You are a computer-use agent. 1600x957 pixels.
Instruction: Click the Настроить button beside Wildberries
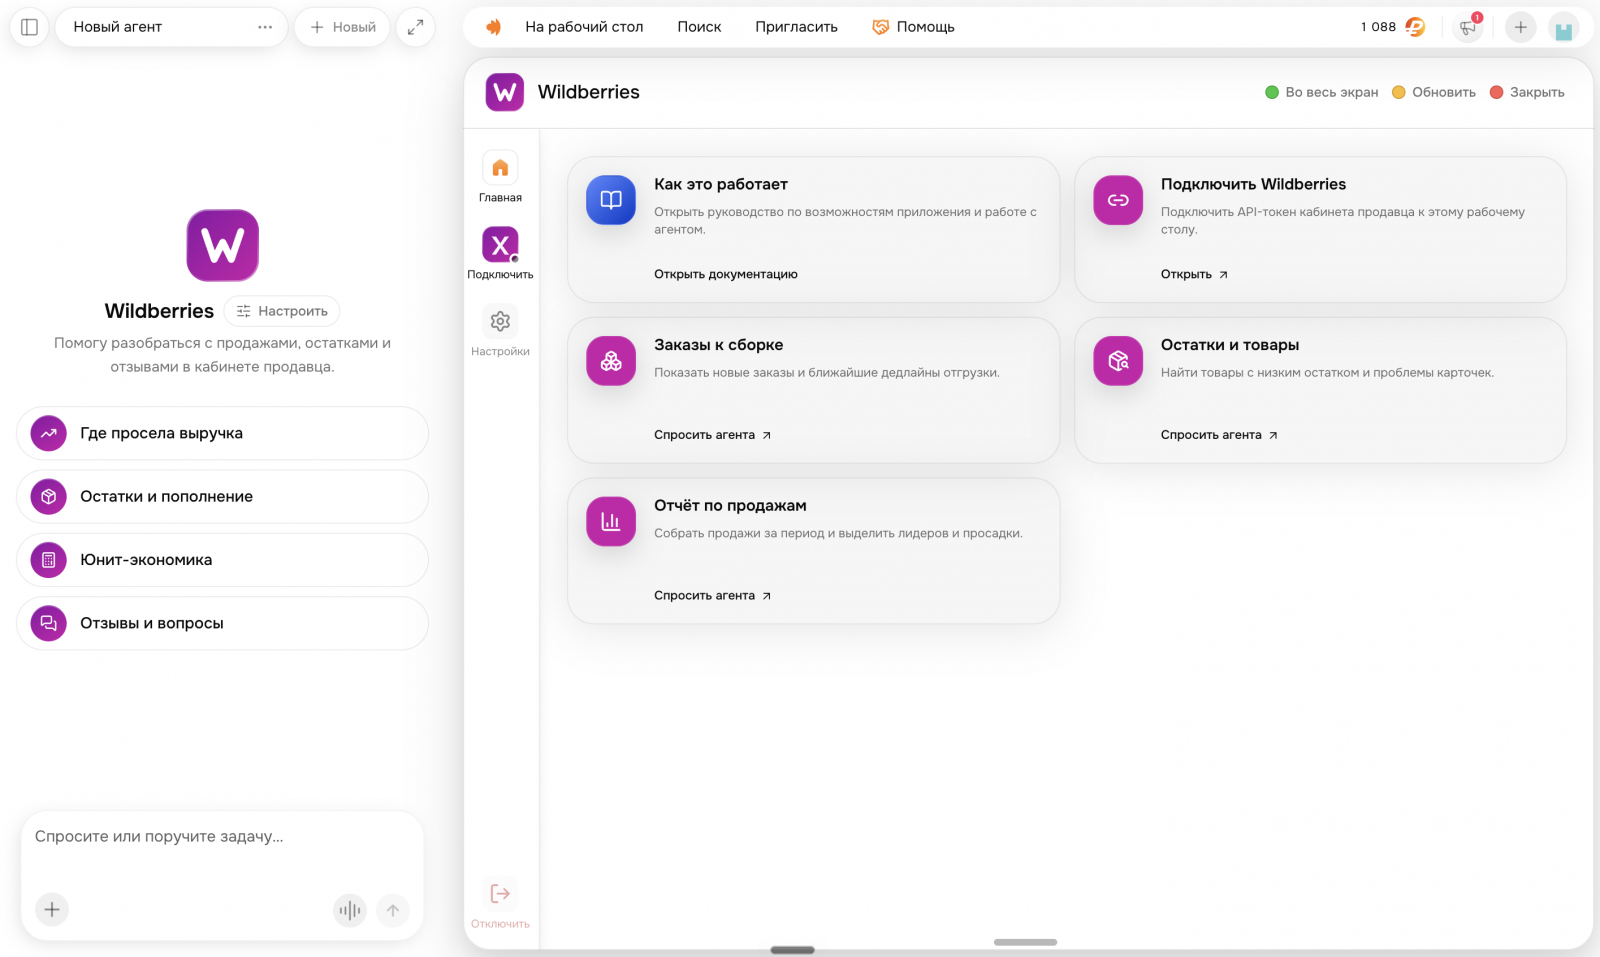click(282, 311)
